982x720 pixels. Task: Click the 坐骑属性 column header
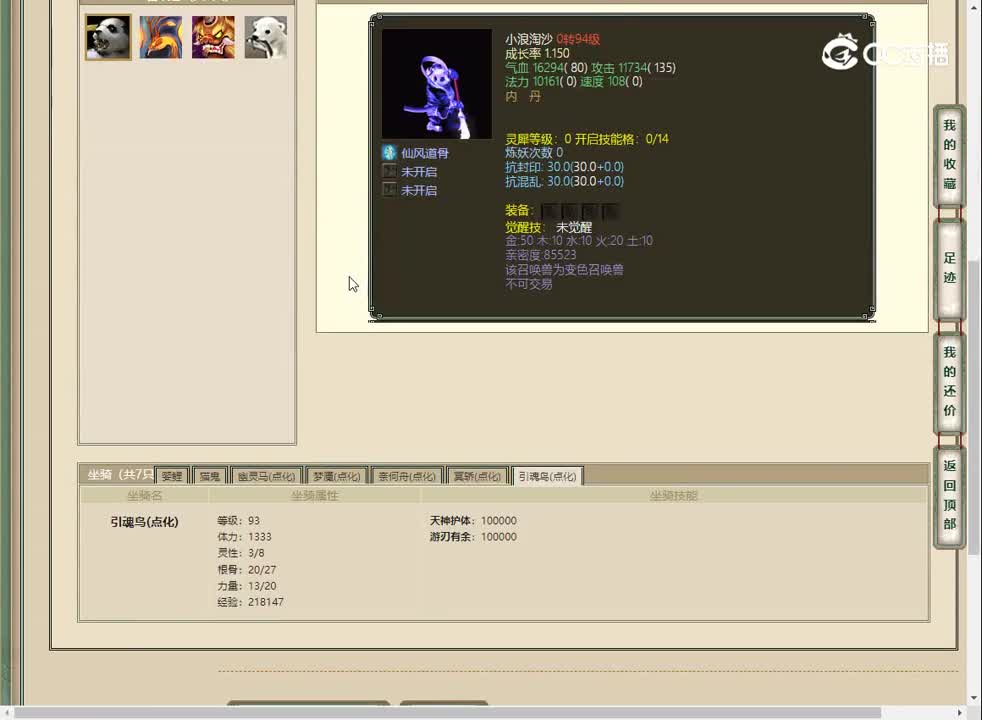314,495
